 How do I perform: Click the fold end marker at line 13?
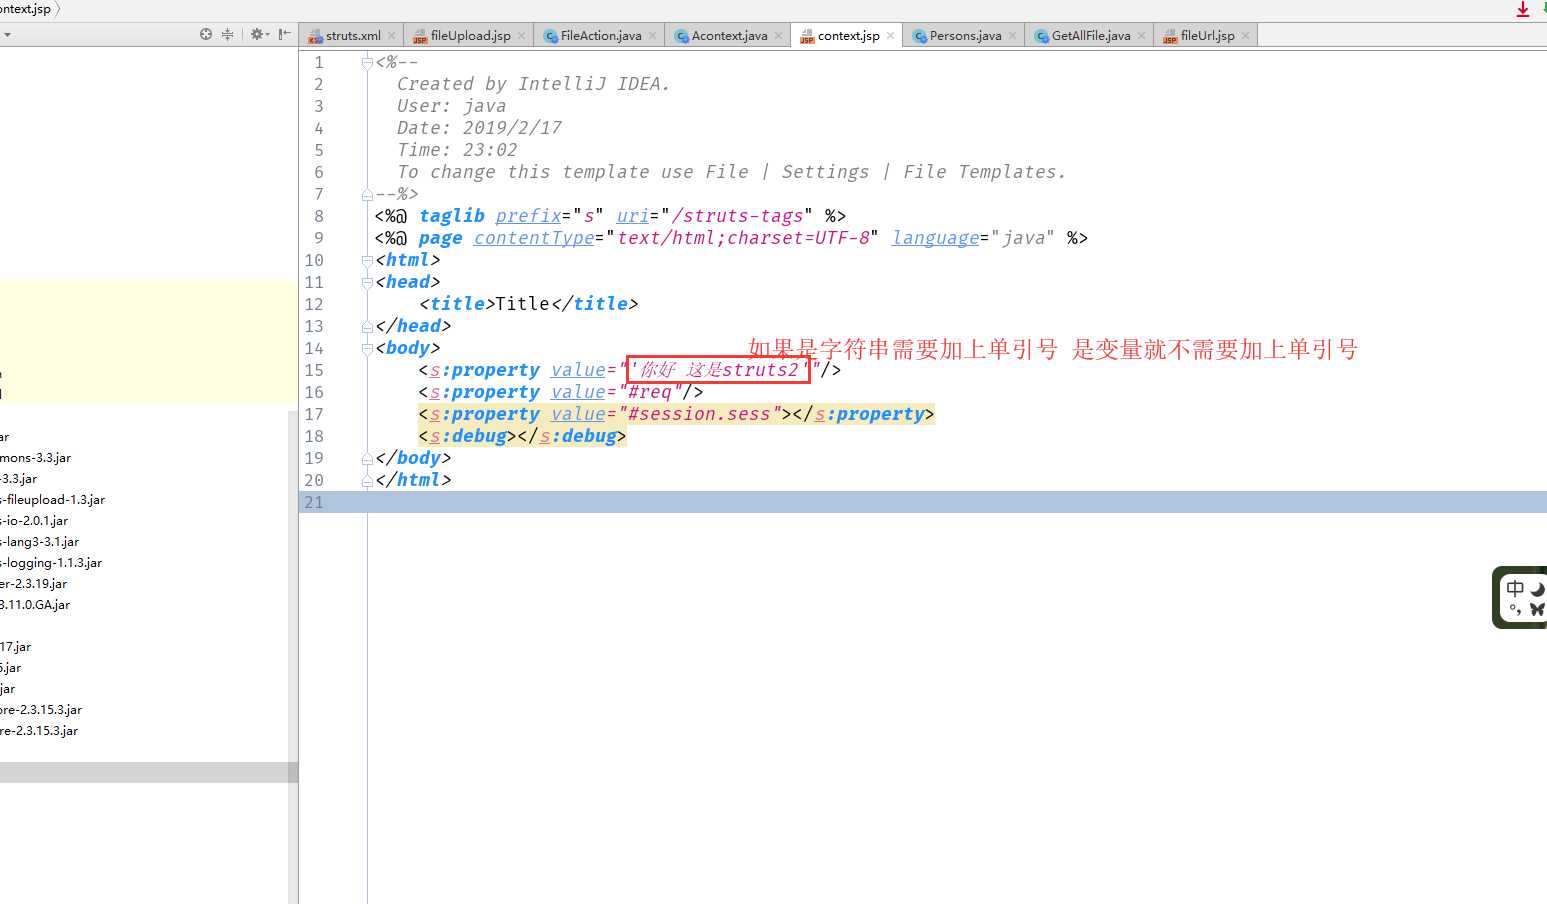(367, 326)
